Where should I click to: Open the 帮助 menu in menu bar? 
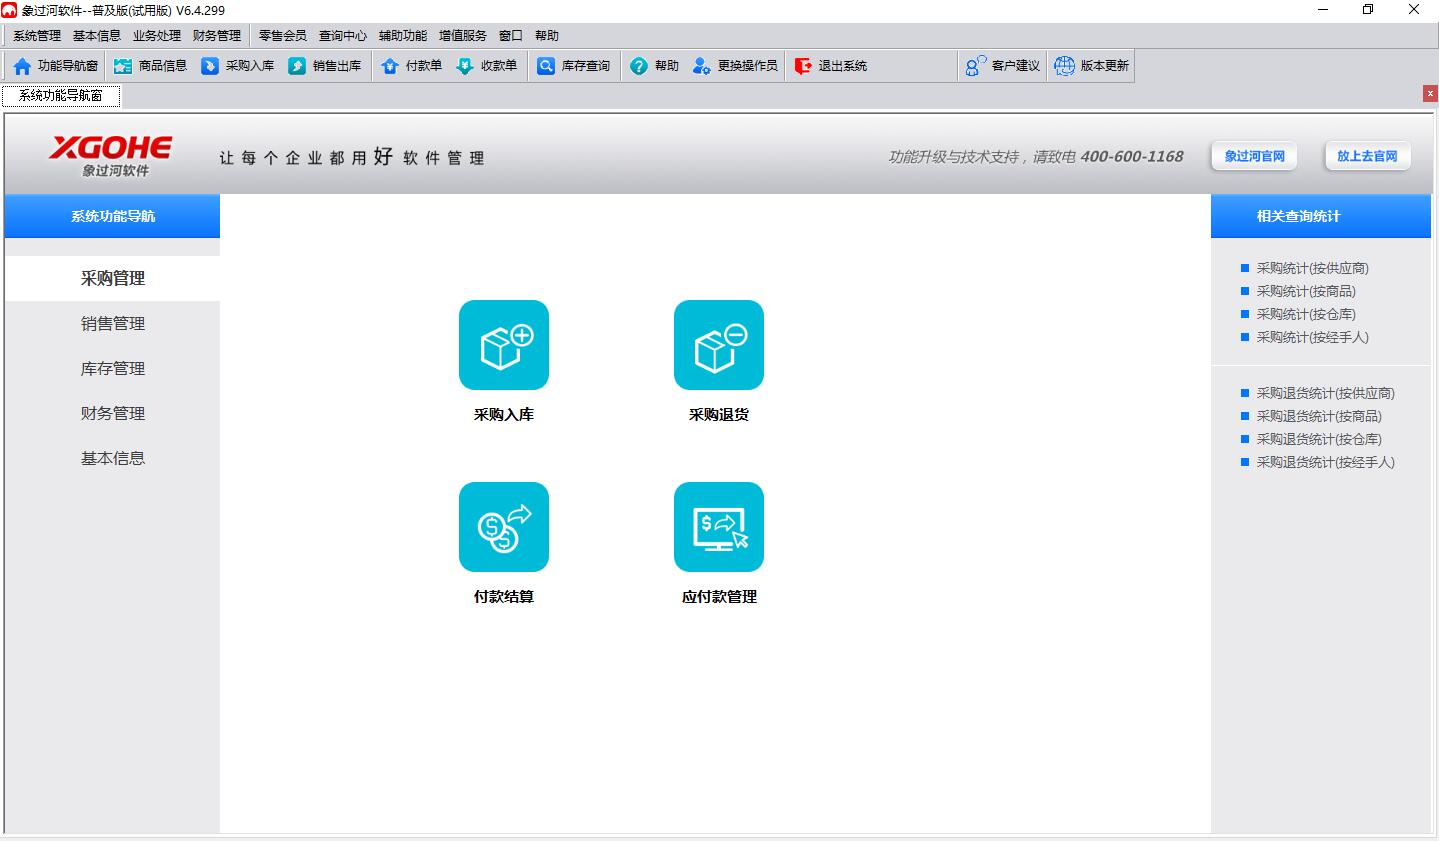tap(547, 36)
